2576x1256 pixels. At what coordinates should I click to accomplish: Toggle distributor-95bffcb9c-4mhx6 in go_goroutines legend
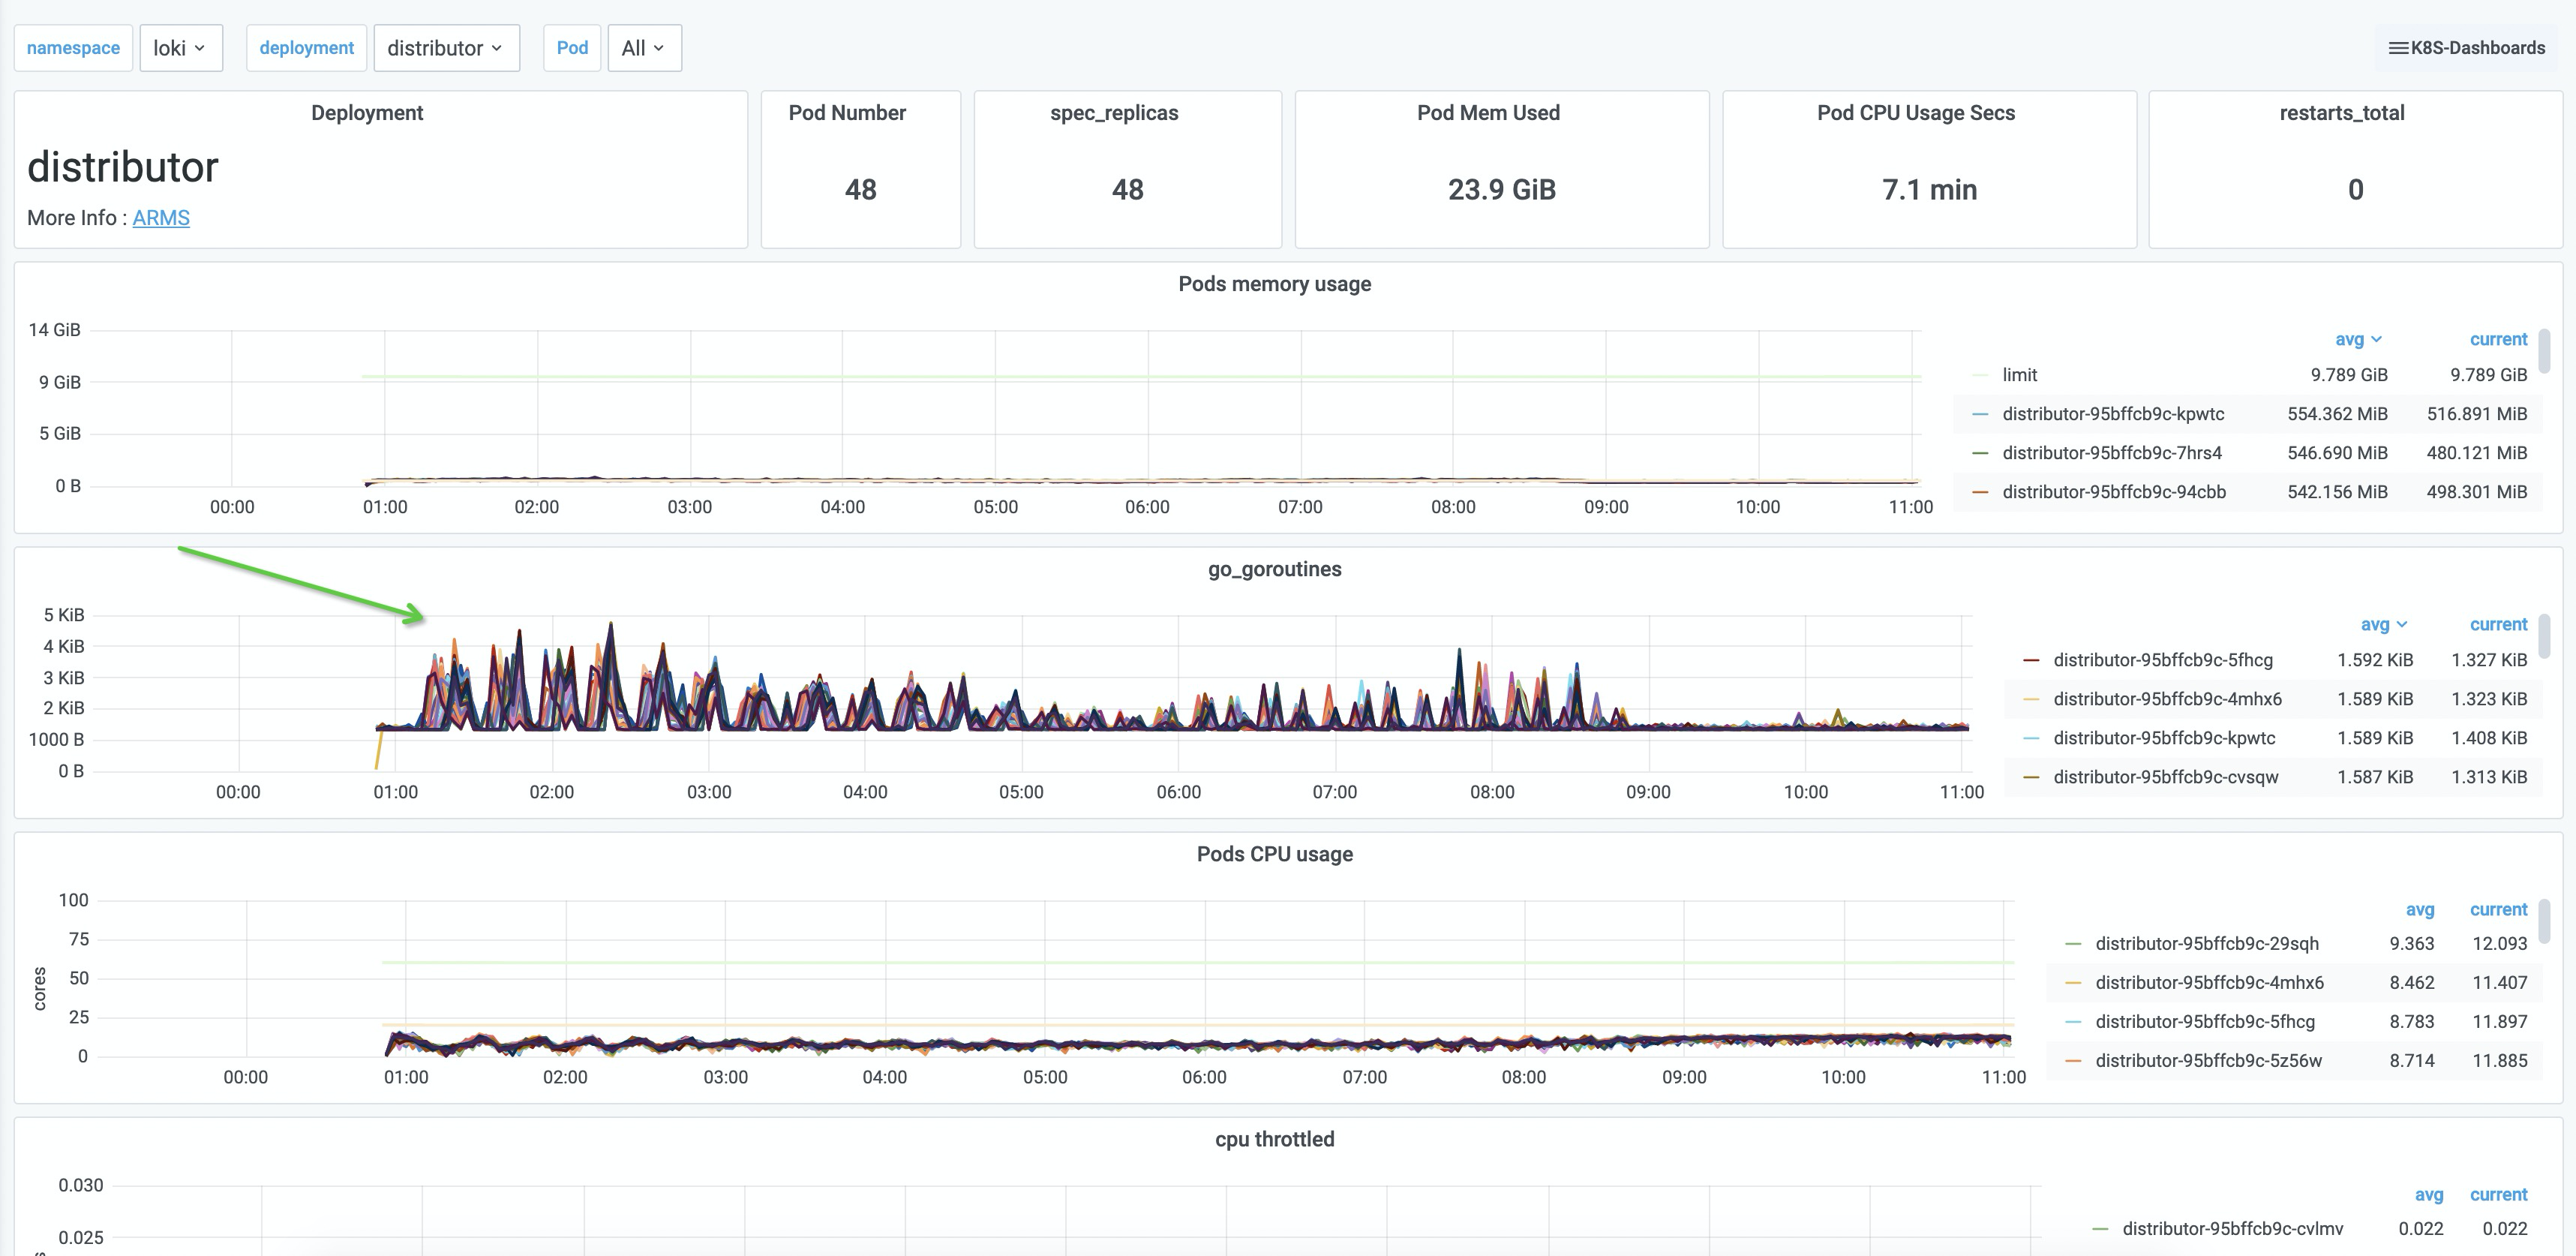(x=2166, y=699)
